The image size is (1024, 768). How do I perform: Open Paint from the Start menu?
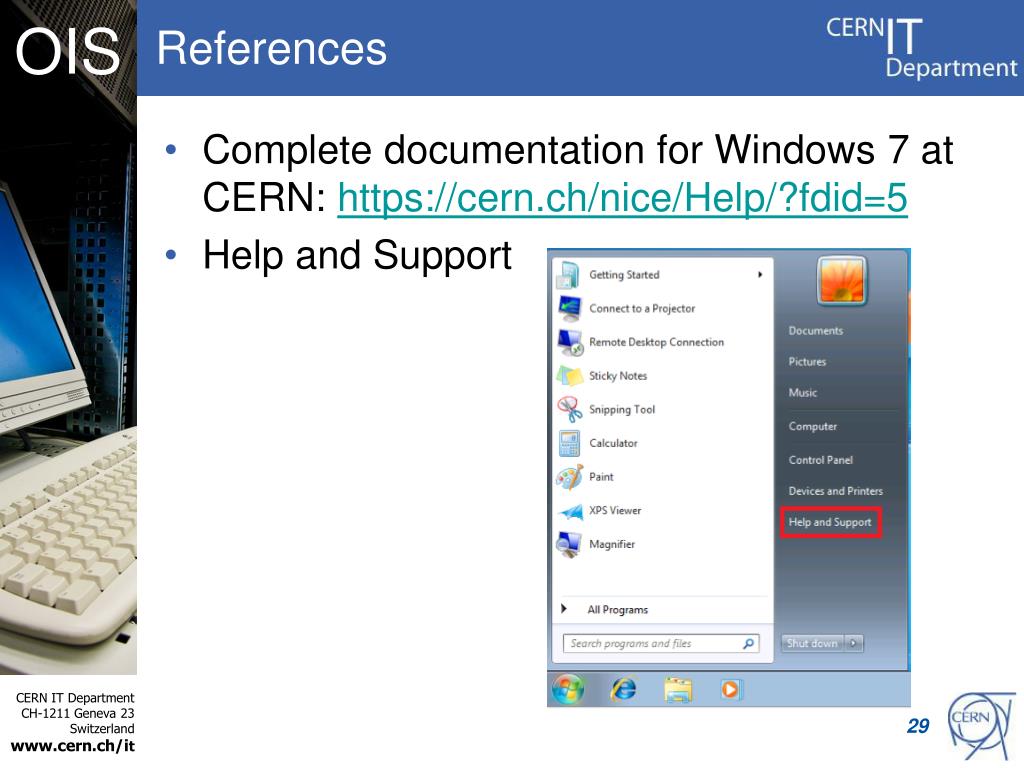tap(601, 477)
